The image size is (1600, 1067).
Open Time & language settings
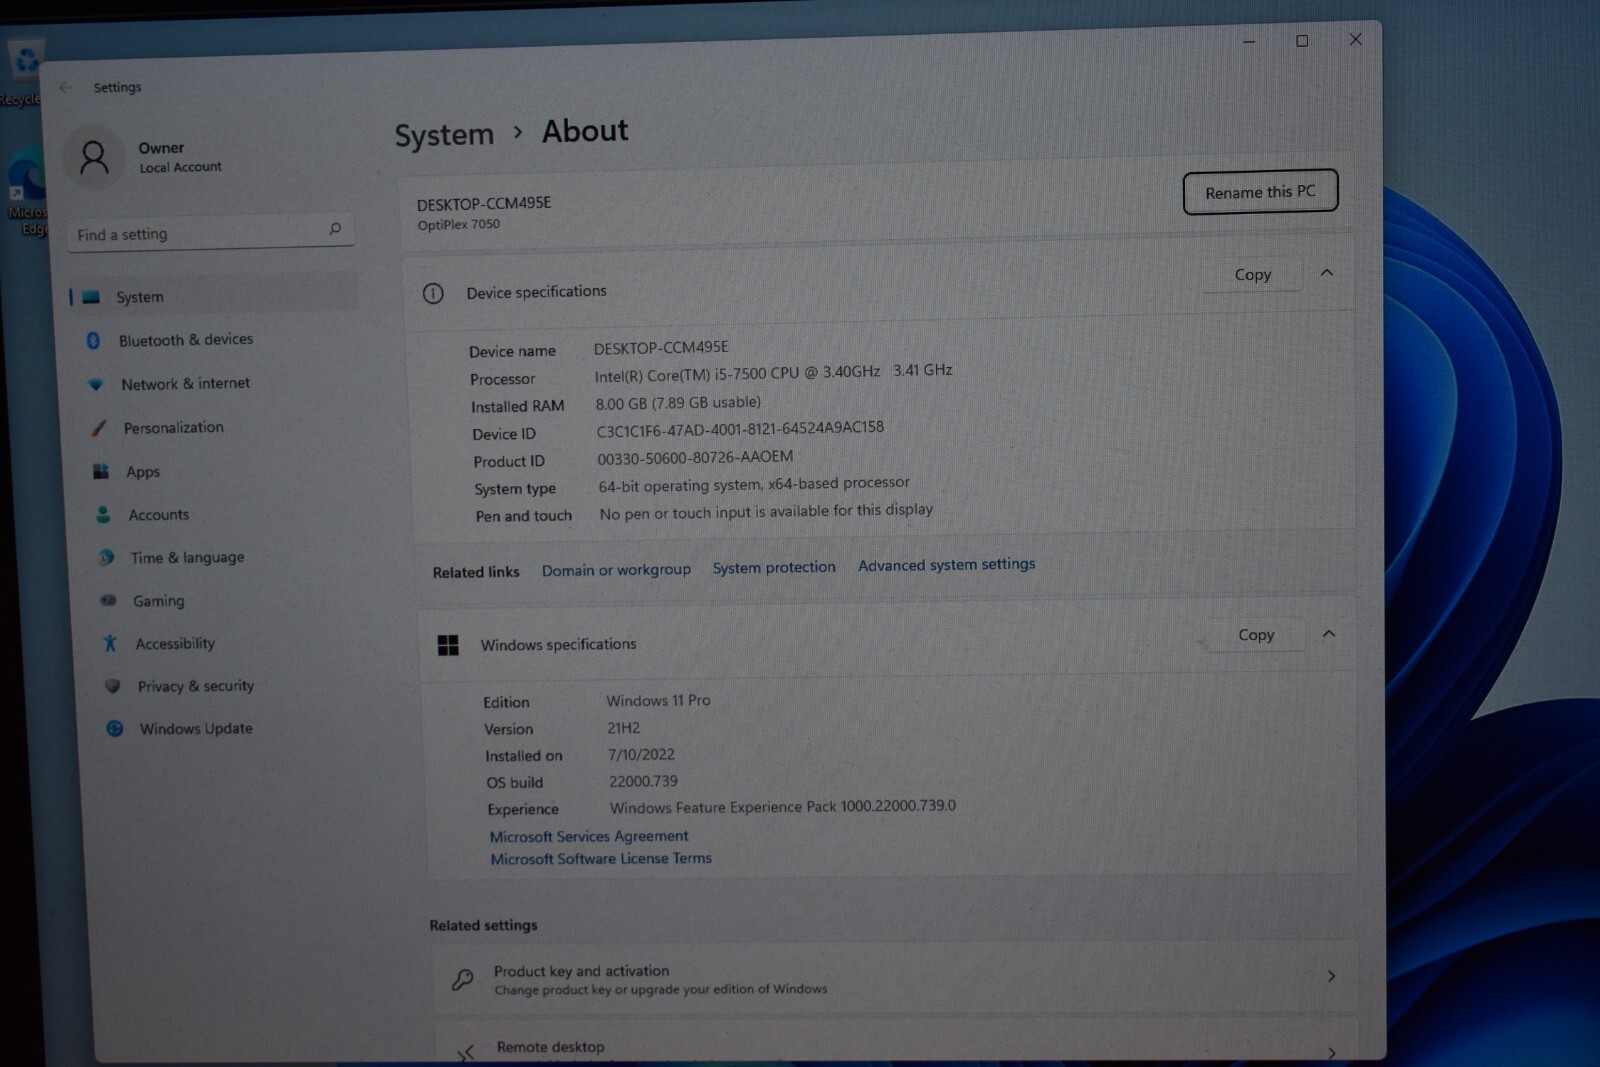click(x=187, y=558)
